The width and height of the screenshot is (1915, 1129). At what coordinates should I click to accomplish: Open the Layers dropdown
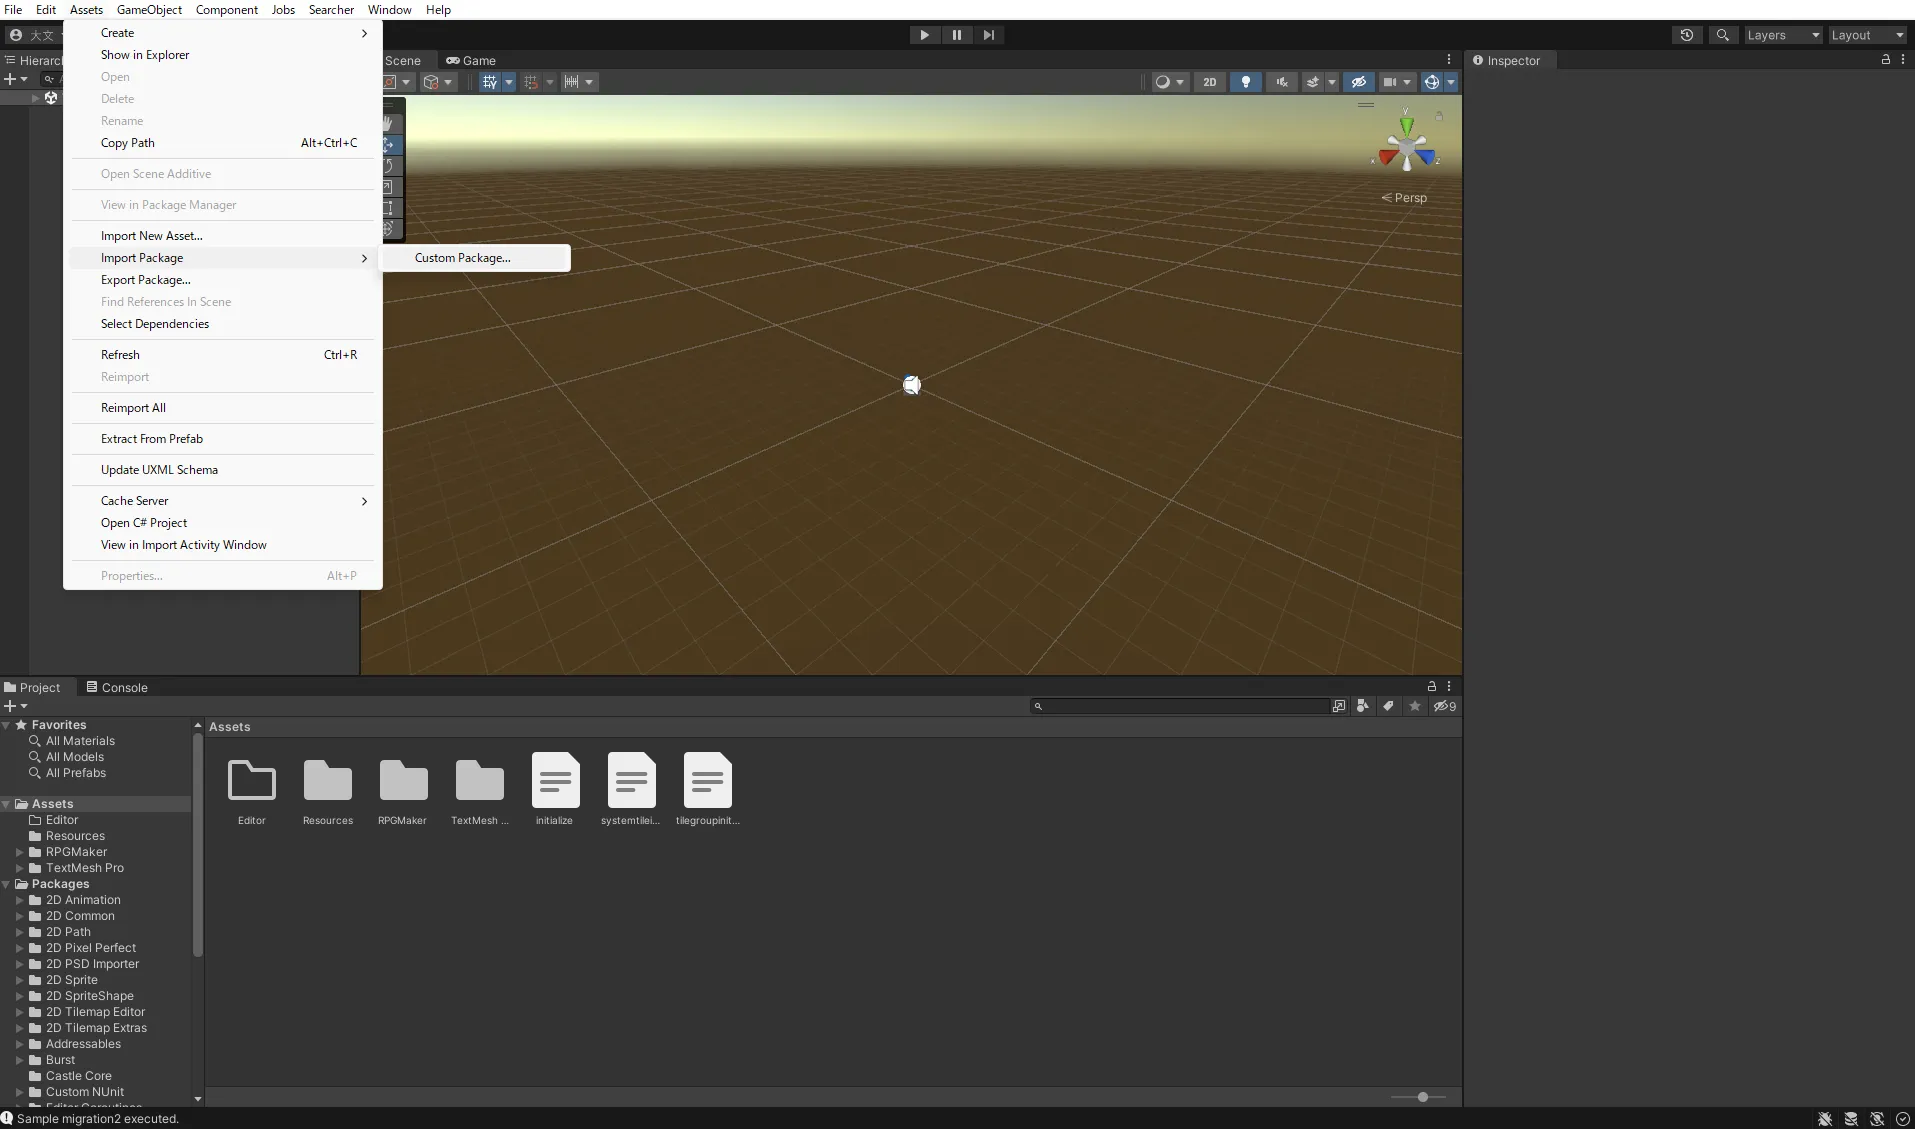tap(1782, 35)
